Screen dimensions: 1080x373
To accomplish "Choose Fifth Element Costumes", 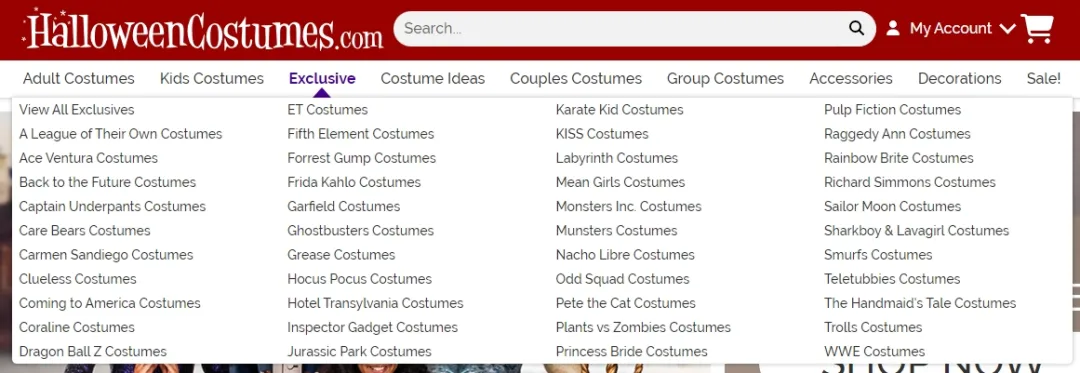I will click(x=360, y=134).
